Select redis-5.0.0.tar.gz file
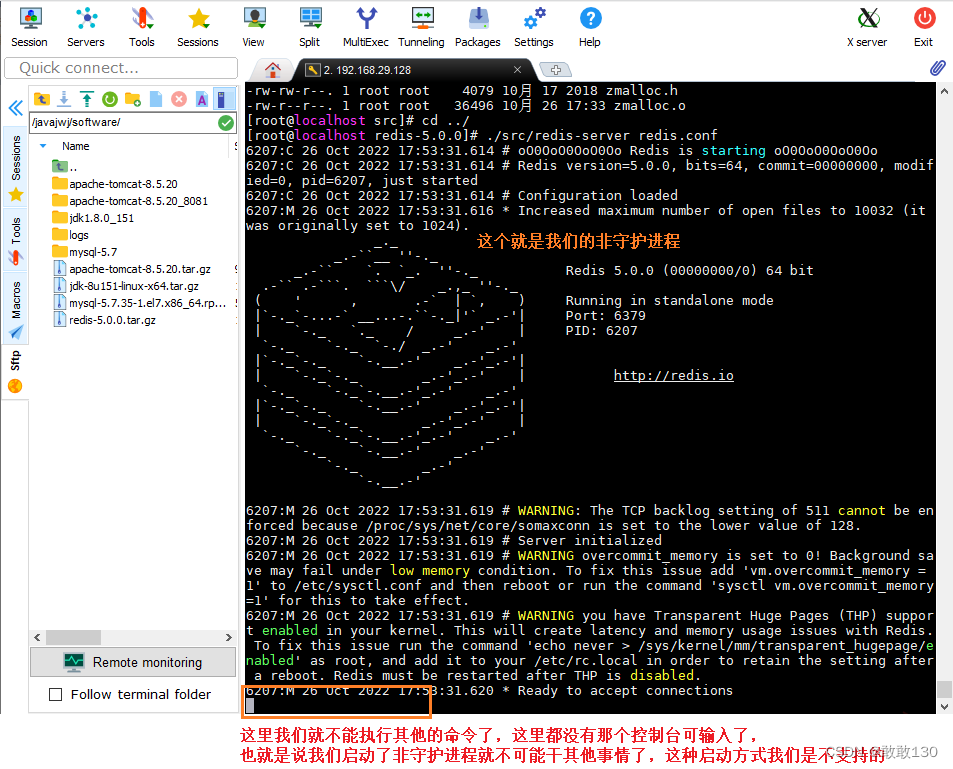This screenshot has width=953, height=769. click(x=112, y=320)
